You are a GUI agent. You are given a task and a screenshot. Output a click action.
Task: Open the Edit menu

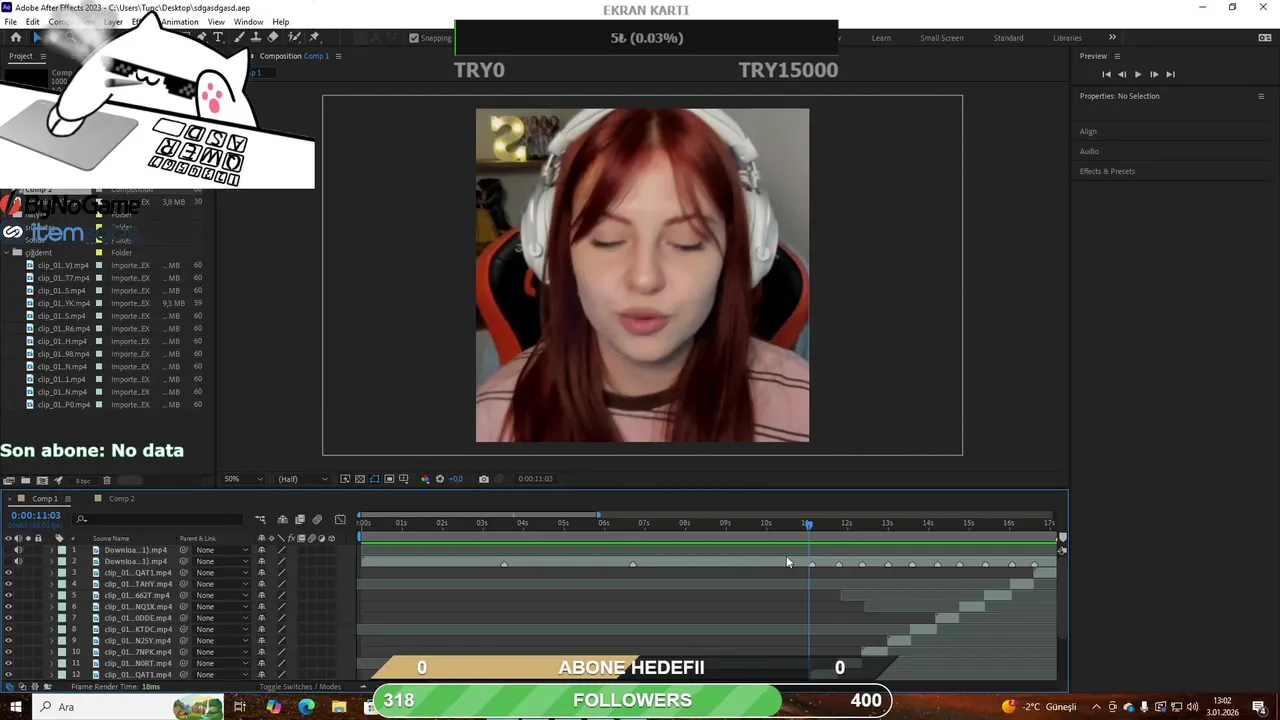33,22
